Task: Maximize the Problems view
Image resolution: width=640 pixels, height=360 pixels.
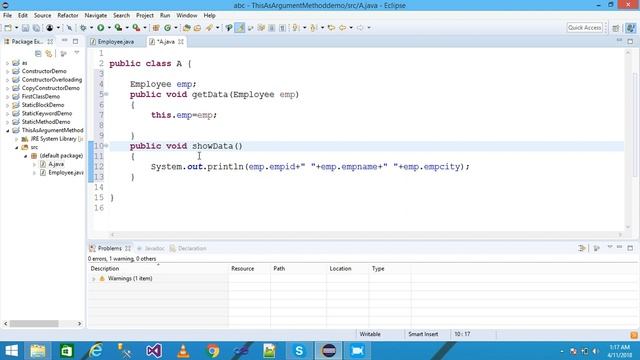Action: tap(630, 248)
